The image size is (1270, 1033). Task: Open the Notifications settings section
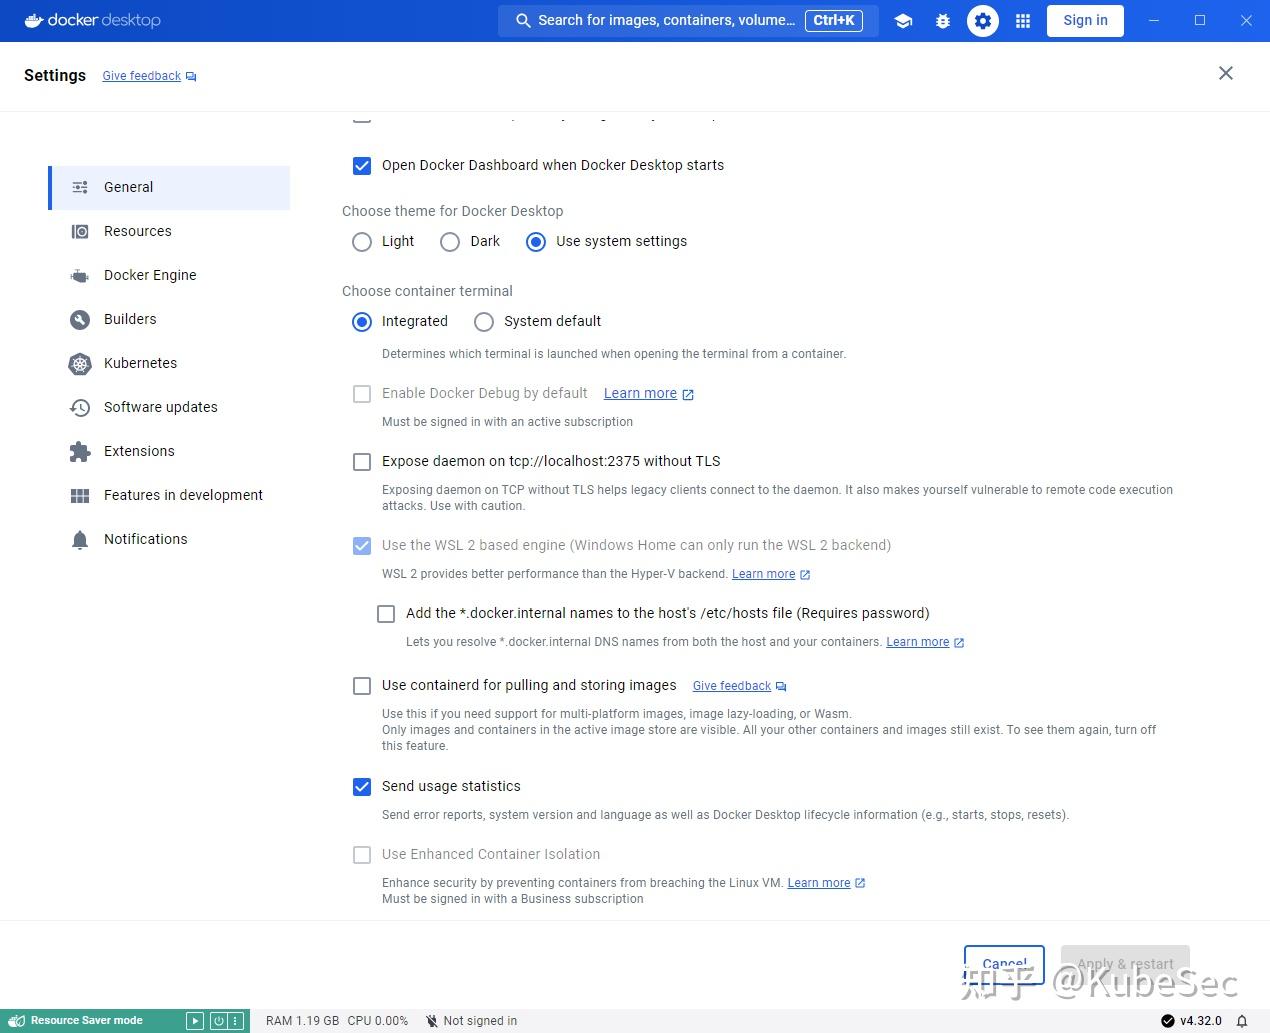pyautogui.click(x=146, y=539)
